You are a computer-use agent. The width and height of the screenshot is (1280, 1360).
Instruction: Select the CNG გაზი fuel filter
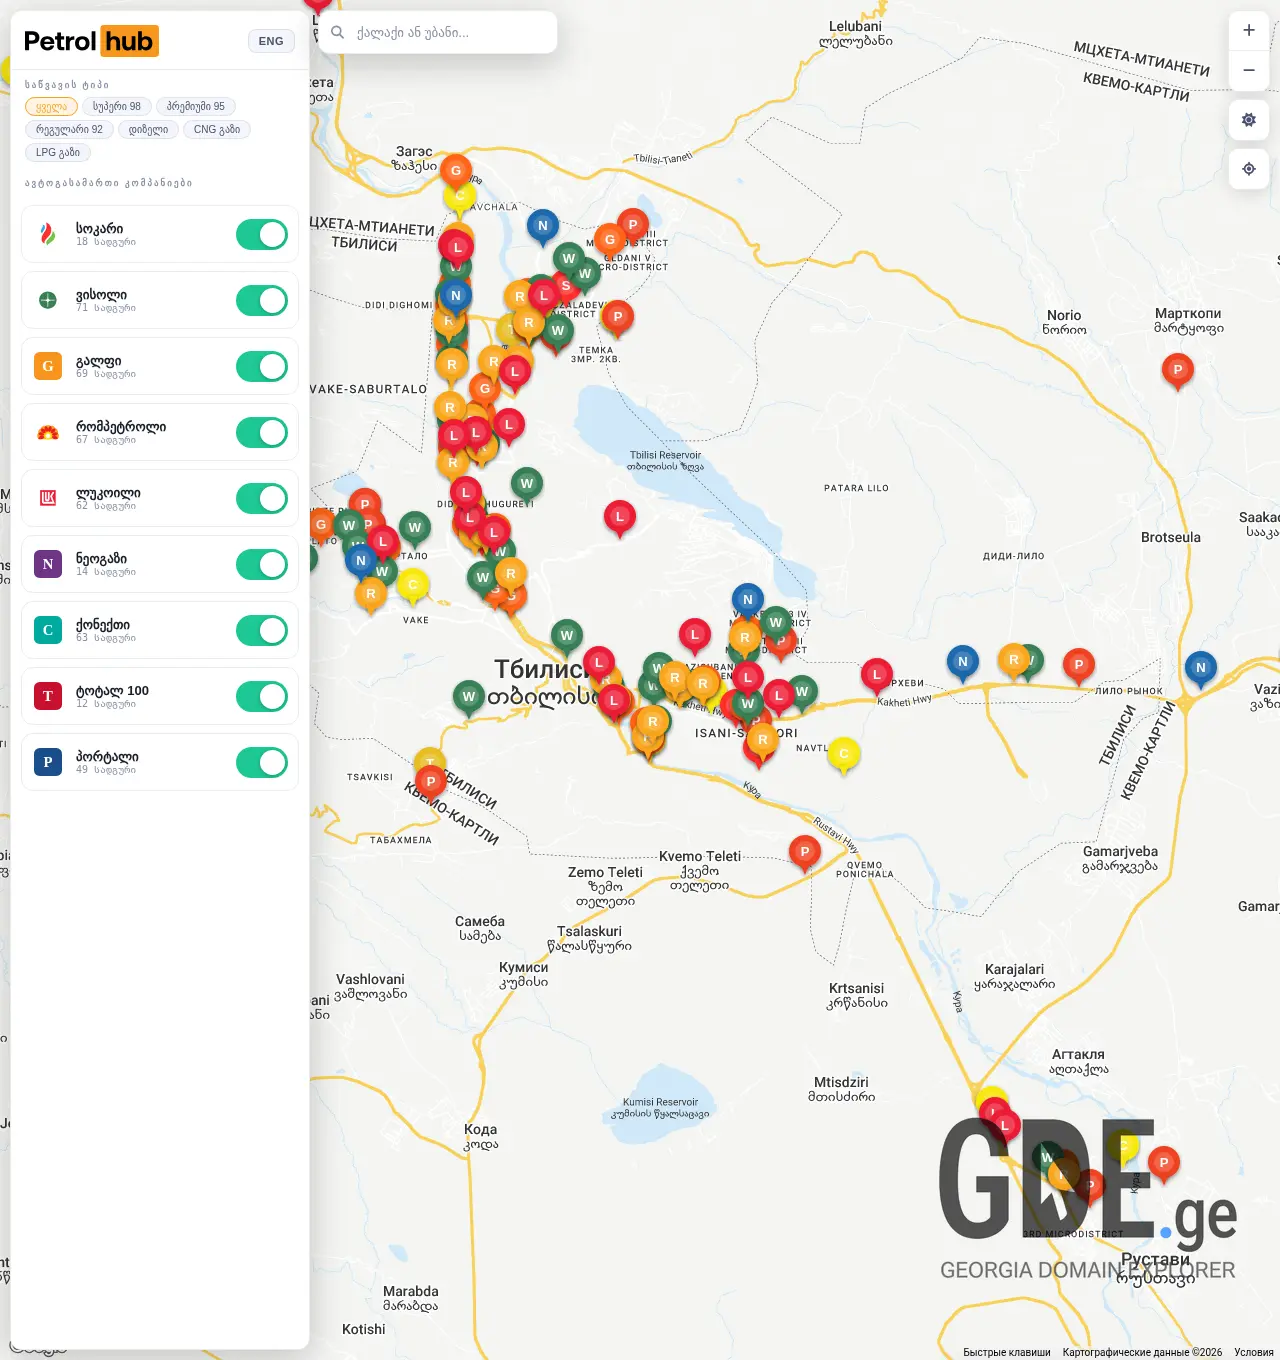[217, 130]
